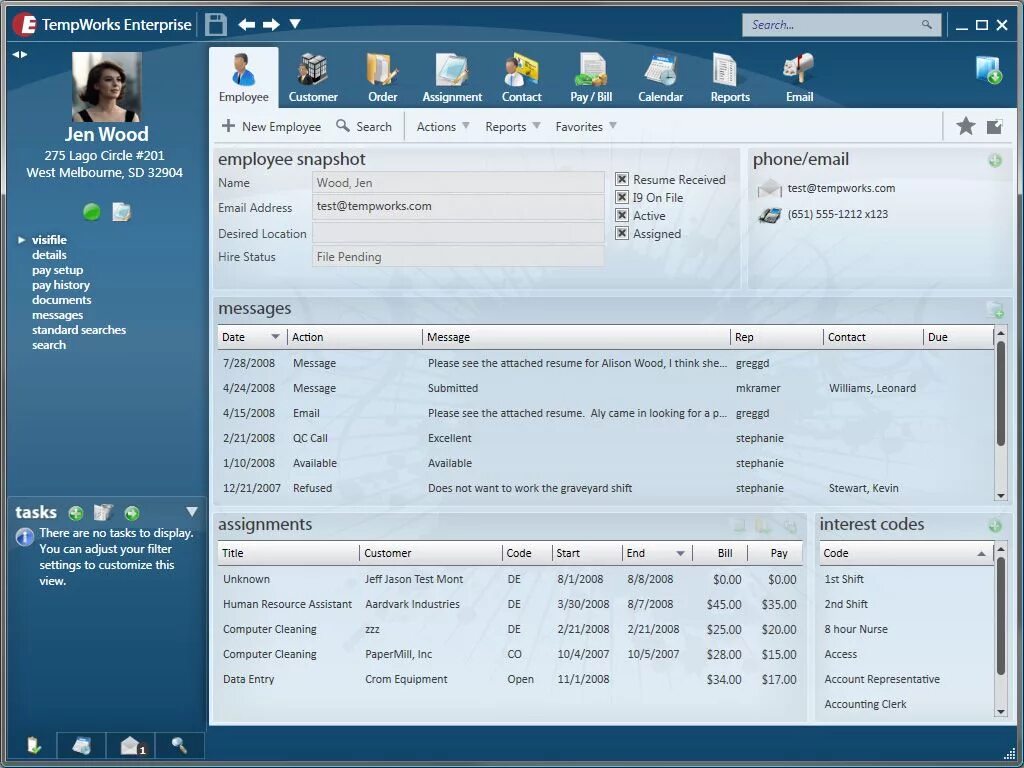The height and width of the screenshot is (768, 1024).
Task: Open the Actions dropdown
Action: pos(440,126)
